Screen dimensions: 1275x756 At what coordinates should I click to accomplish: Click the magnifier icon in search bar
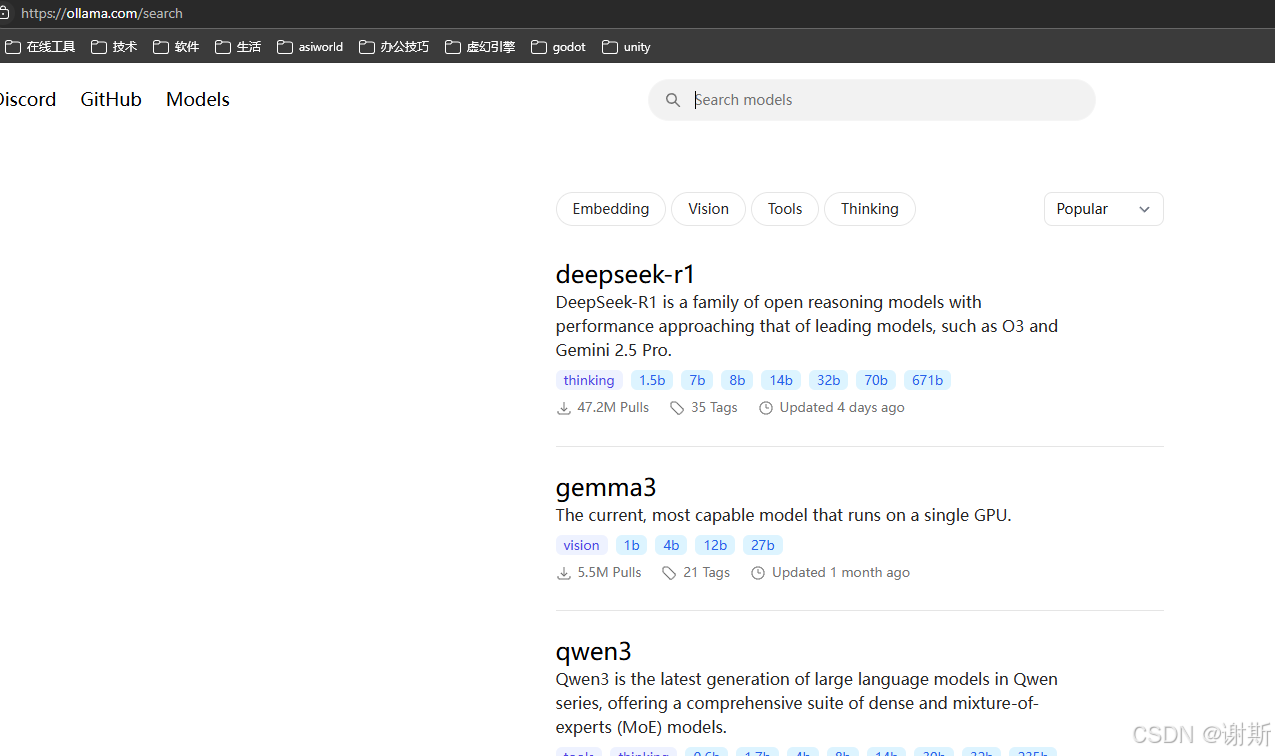[673, 100]
